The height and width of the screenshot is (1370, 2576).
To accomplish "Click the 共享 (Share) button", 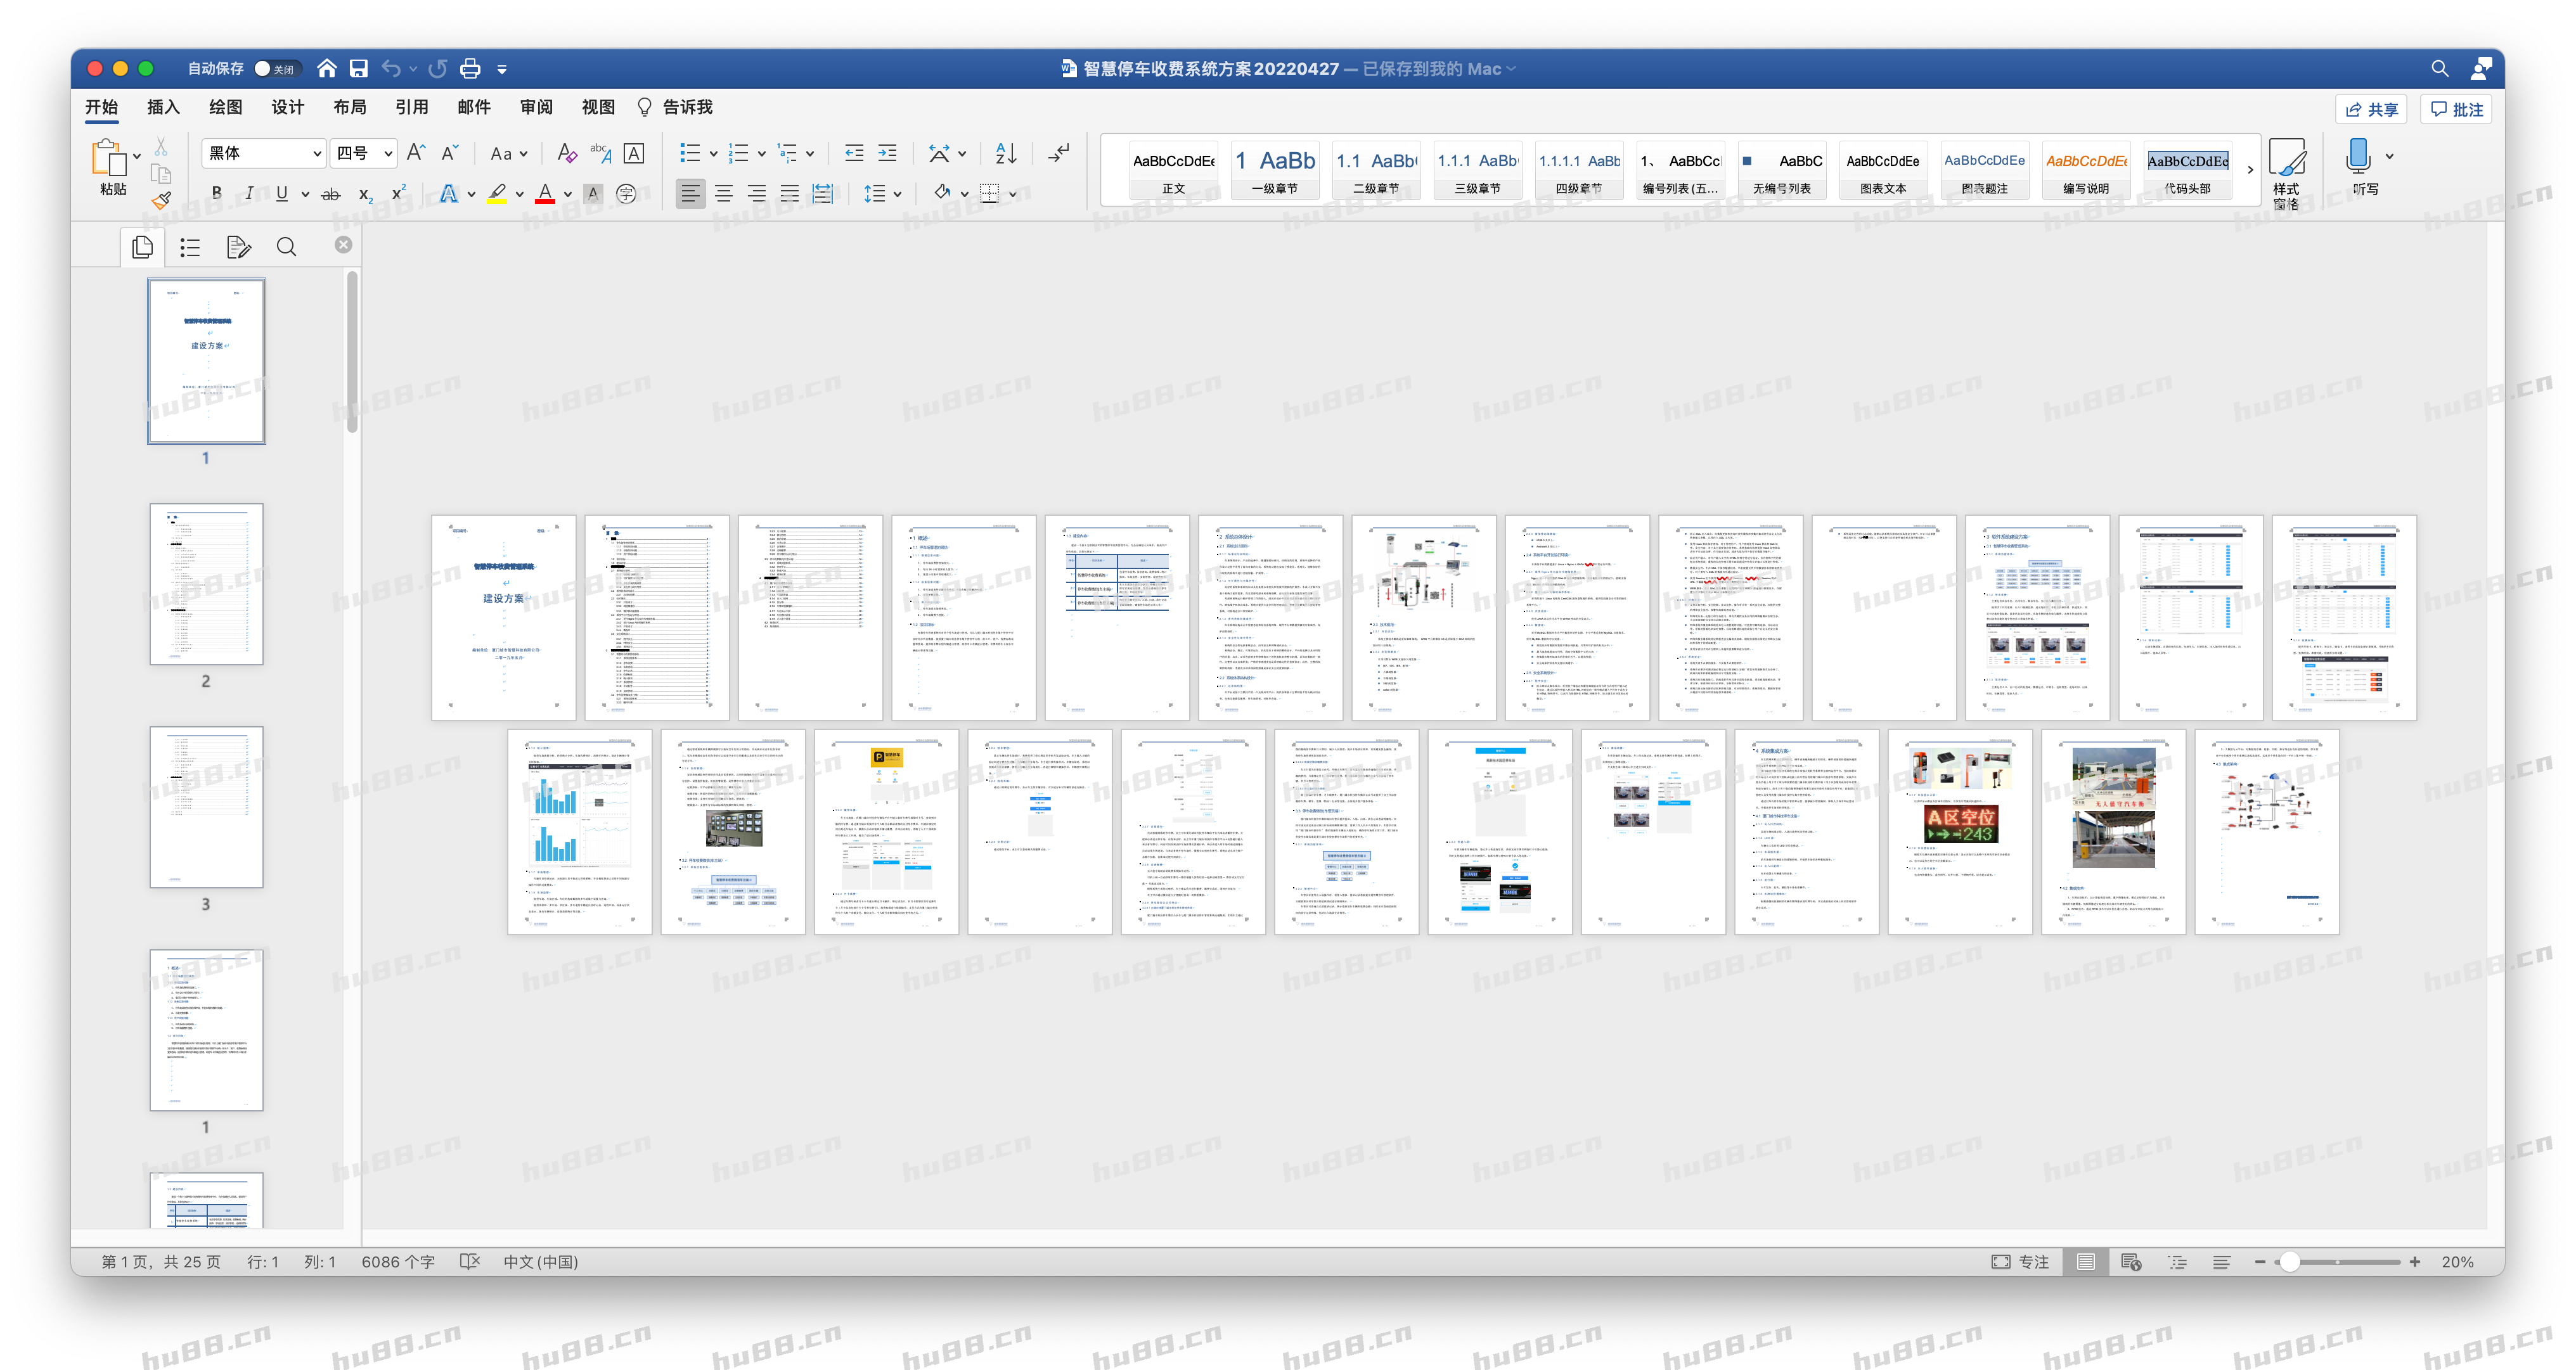I will [2372, 109].
